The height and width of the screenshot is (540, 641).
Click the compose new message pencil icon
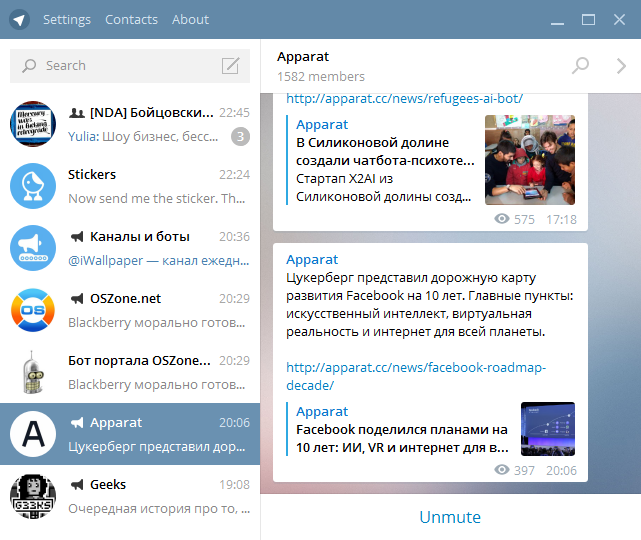click(x=231, y=66)
